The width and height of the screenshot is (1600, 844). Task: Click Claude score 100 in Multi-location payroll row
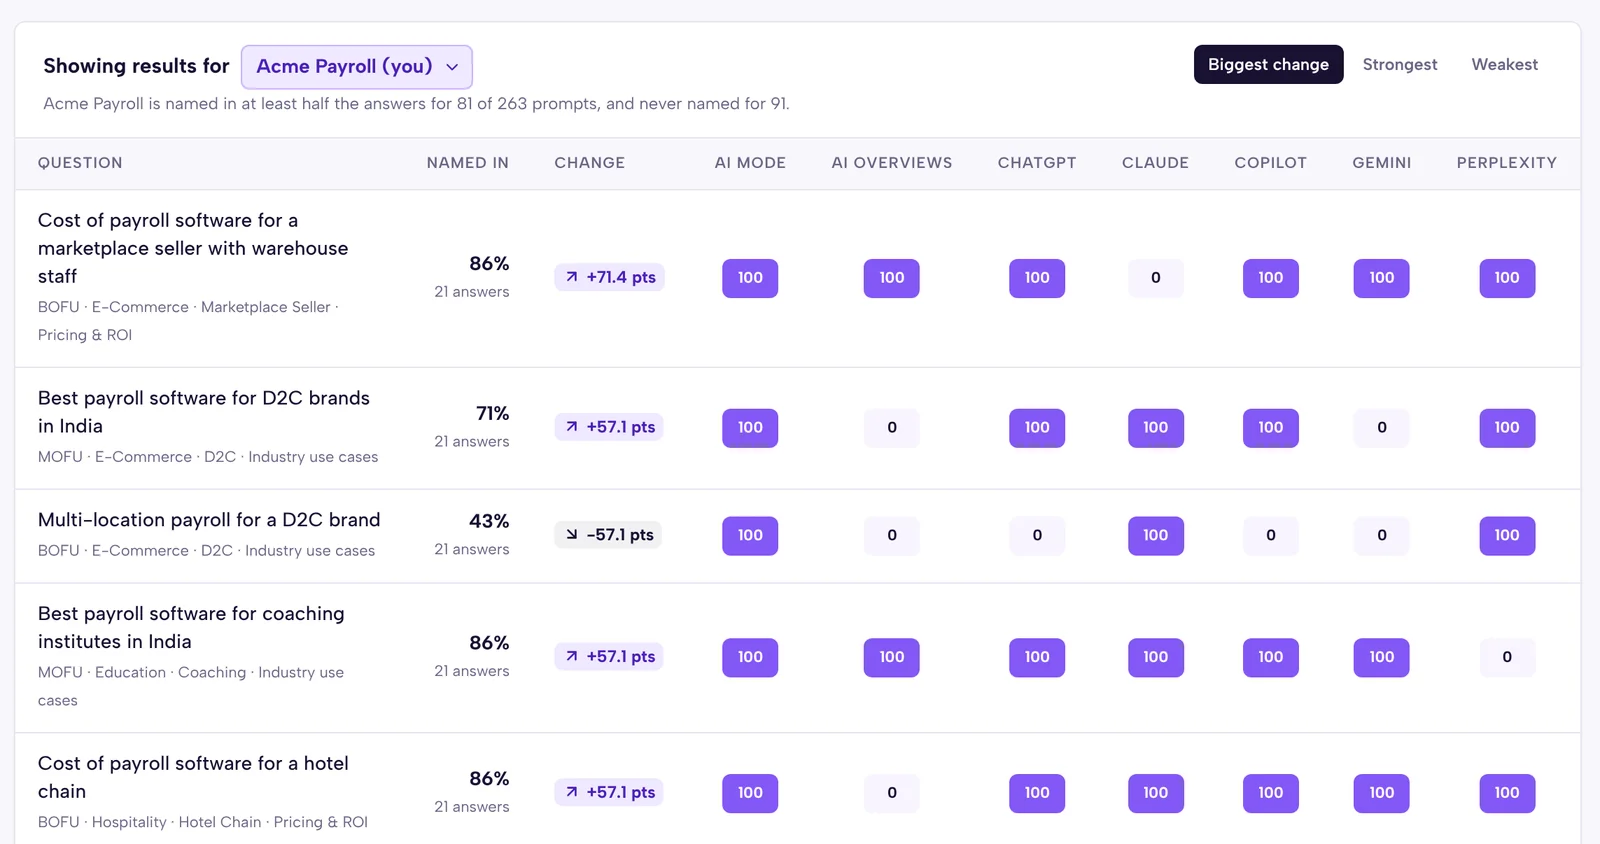[x=1155, y=536]
